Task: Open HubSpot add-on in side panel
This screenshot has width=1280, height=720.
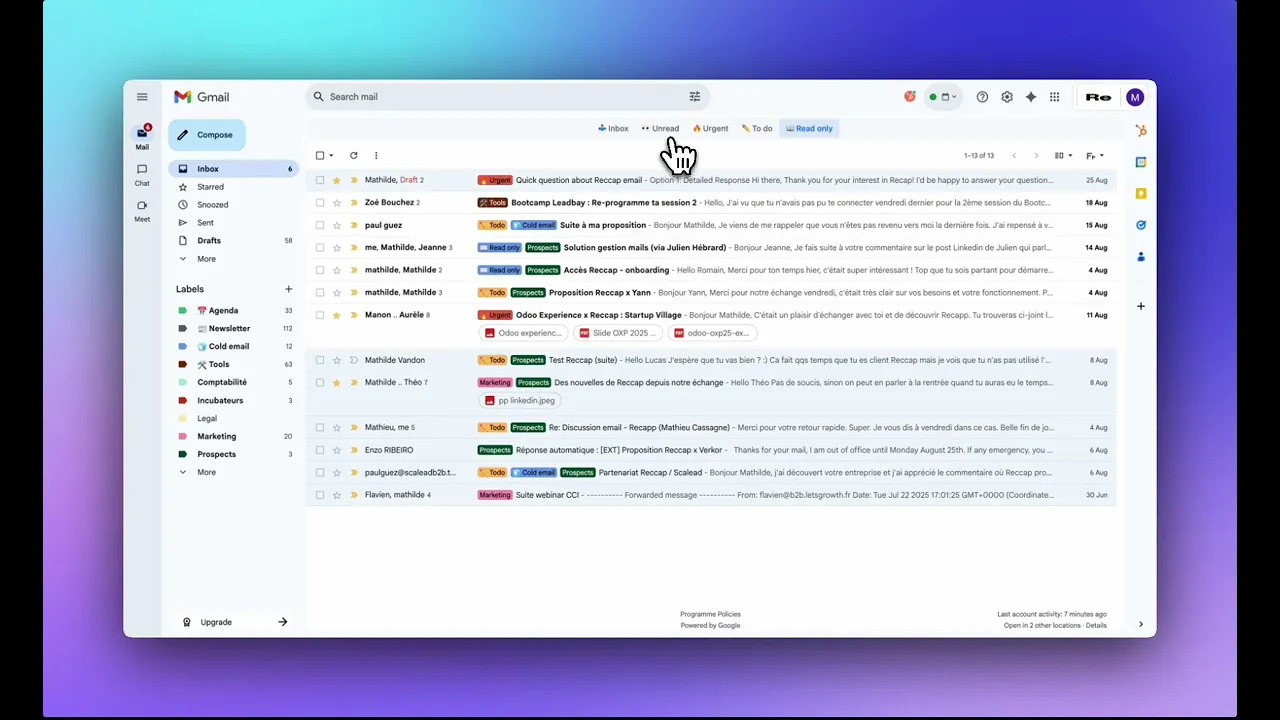Action: [1141, 131]
